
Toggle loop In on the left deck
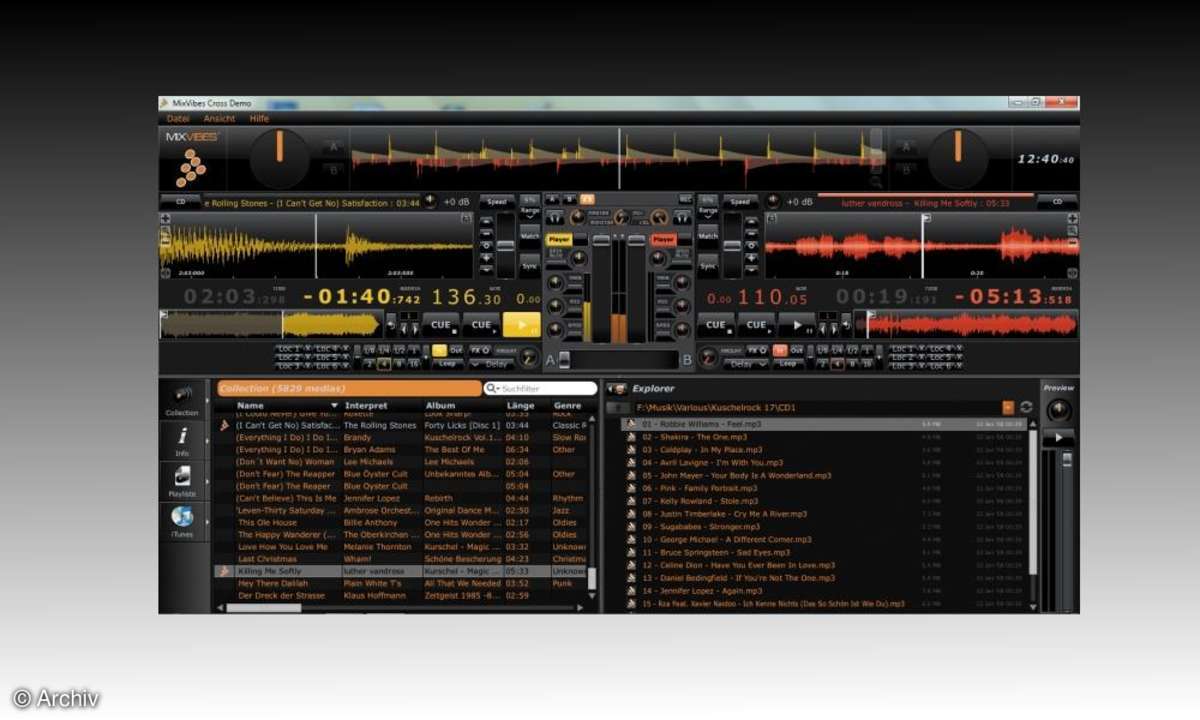[x=439, y=350]
